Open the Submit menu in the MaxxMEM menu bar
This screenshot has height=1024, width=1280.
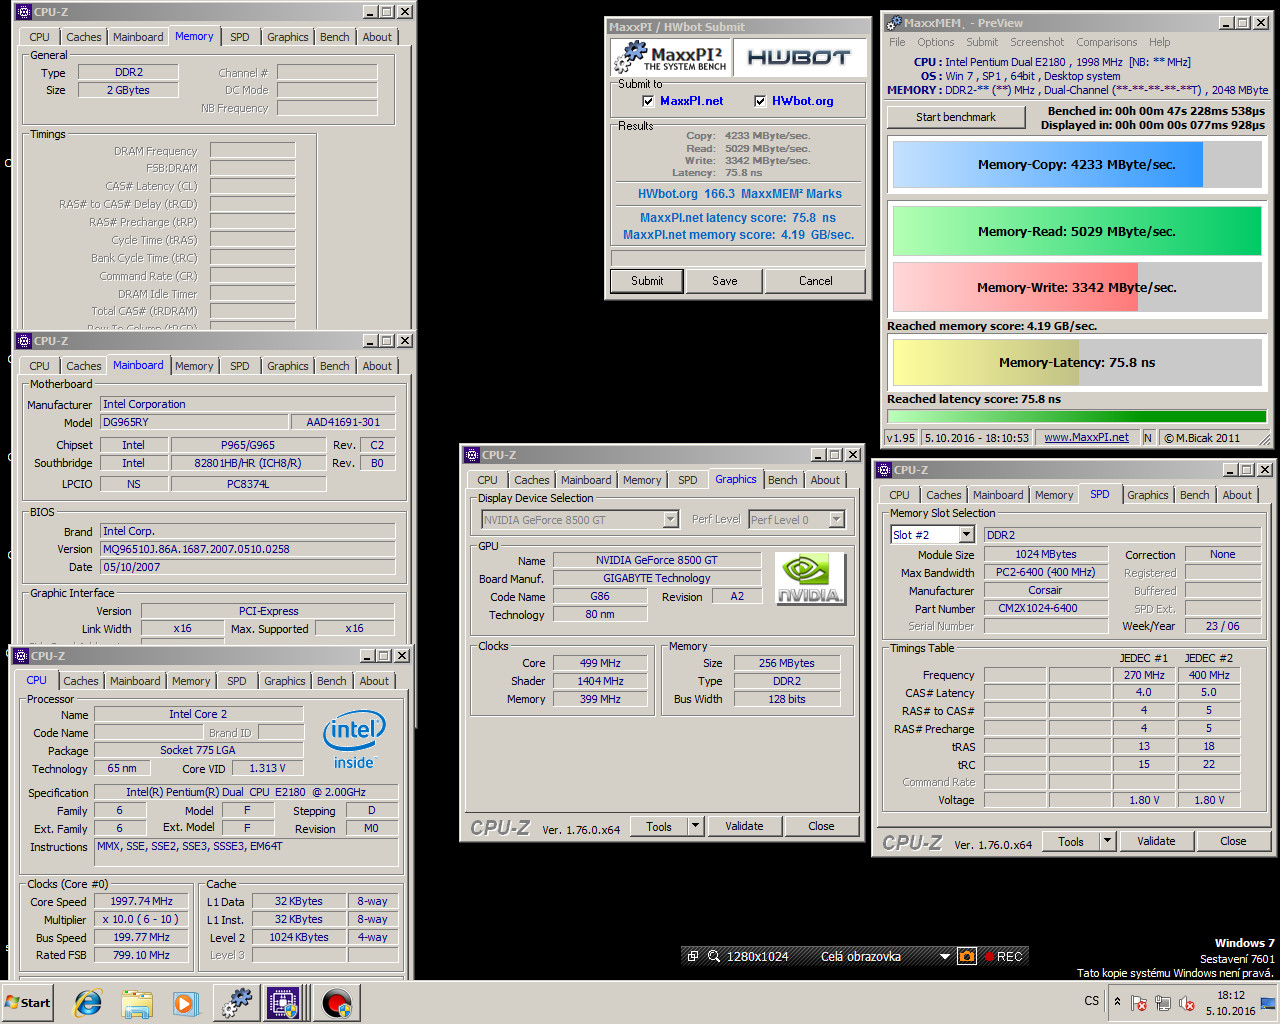(982, 42)
